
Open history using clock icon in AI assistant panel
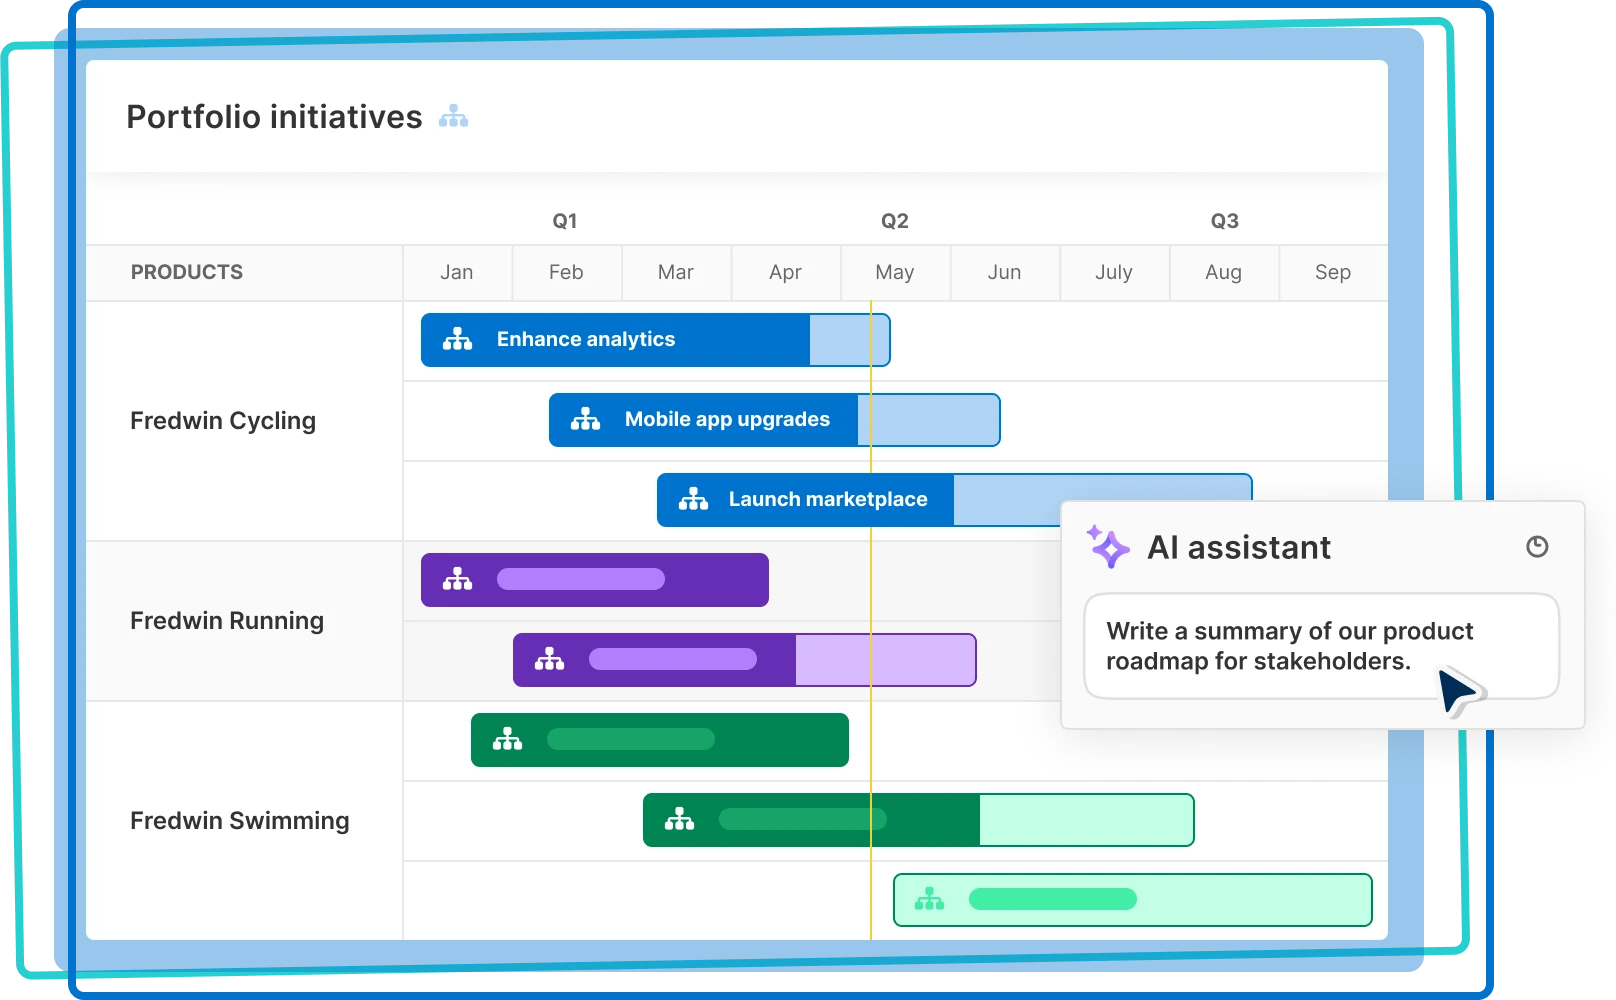(x=1536, y=547)
